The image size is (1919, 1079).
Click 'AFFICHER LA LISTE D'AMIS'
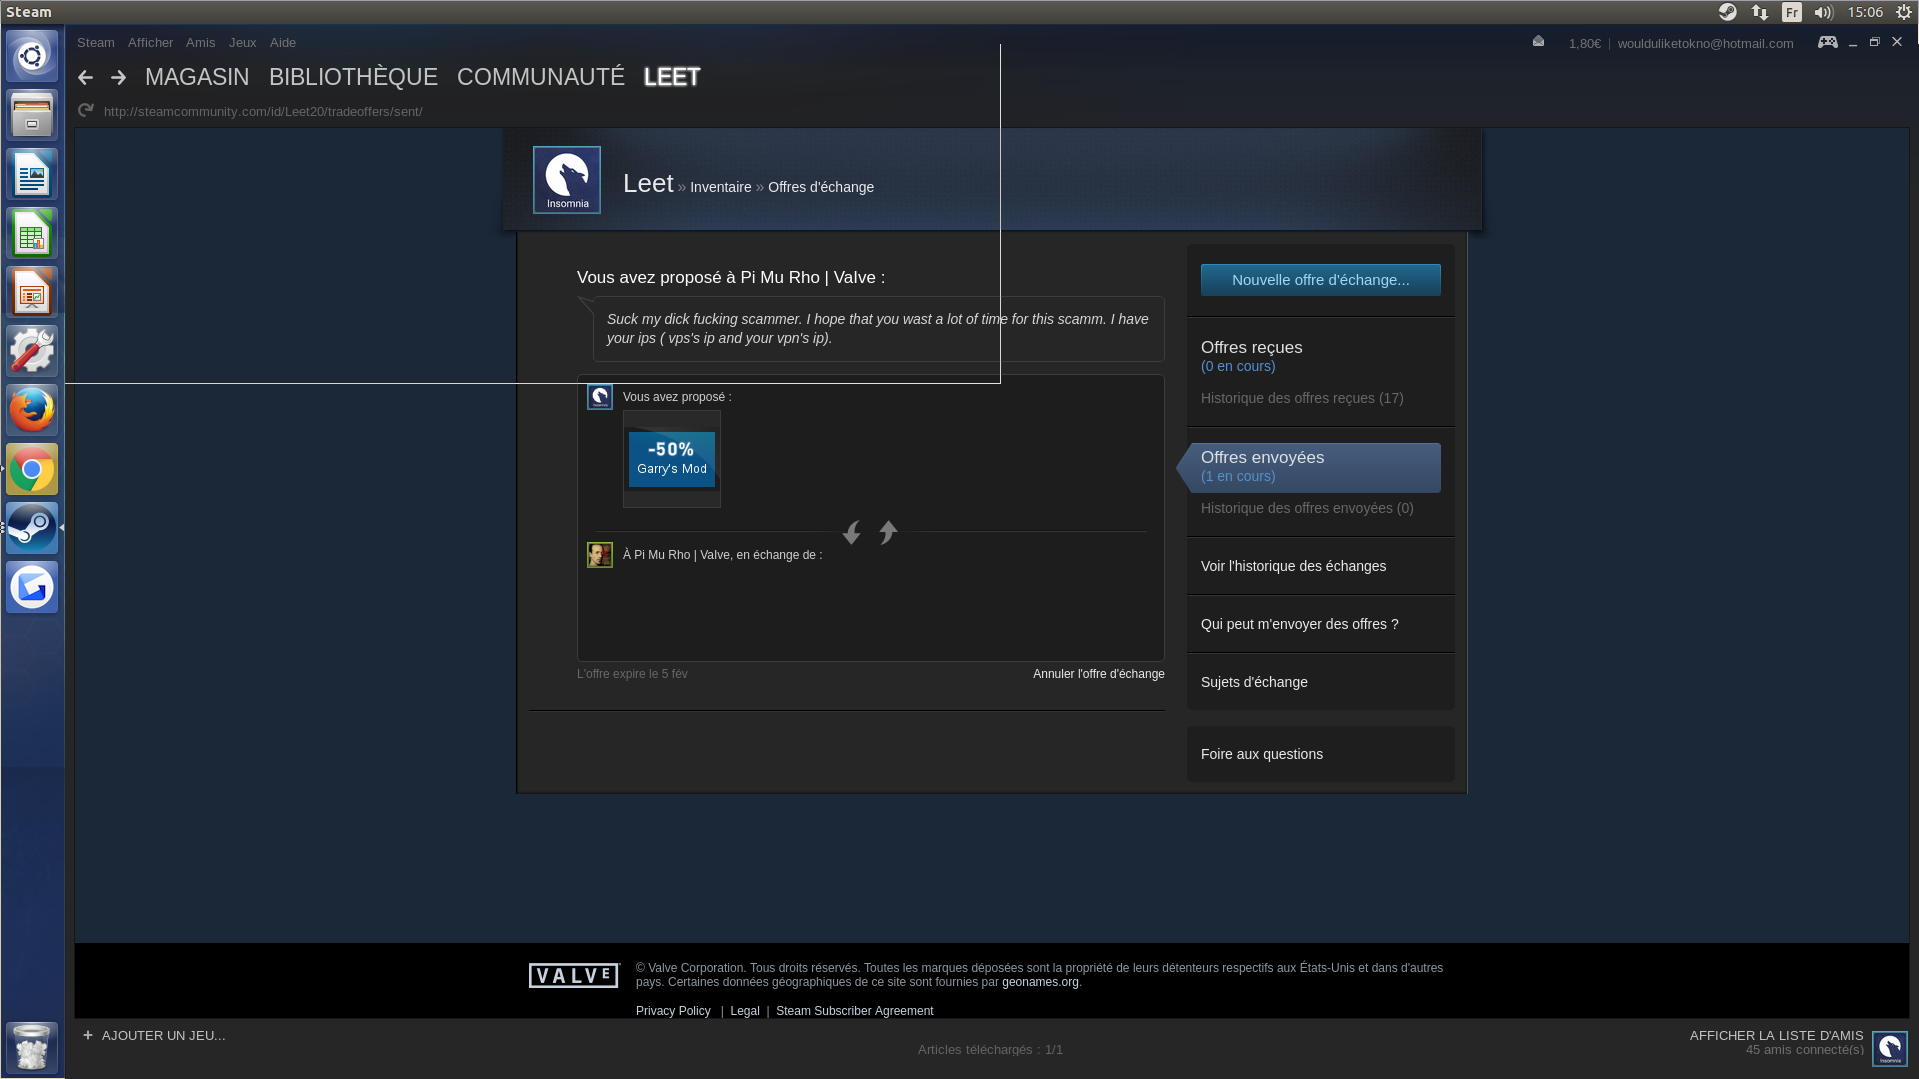[x=1776, y=1035]
